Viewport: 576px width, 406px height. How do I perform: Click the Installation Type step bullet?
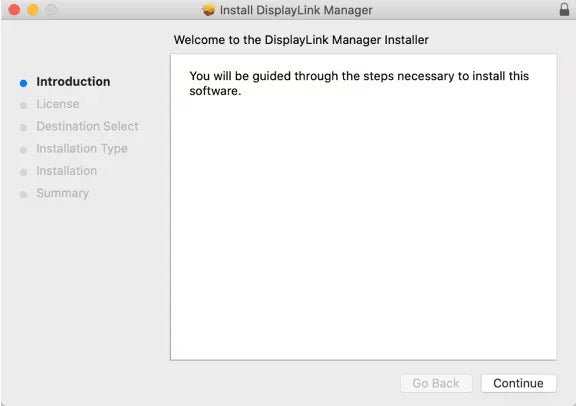24,150
